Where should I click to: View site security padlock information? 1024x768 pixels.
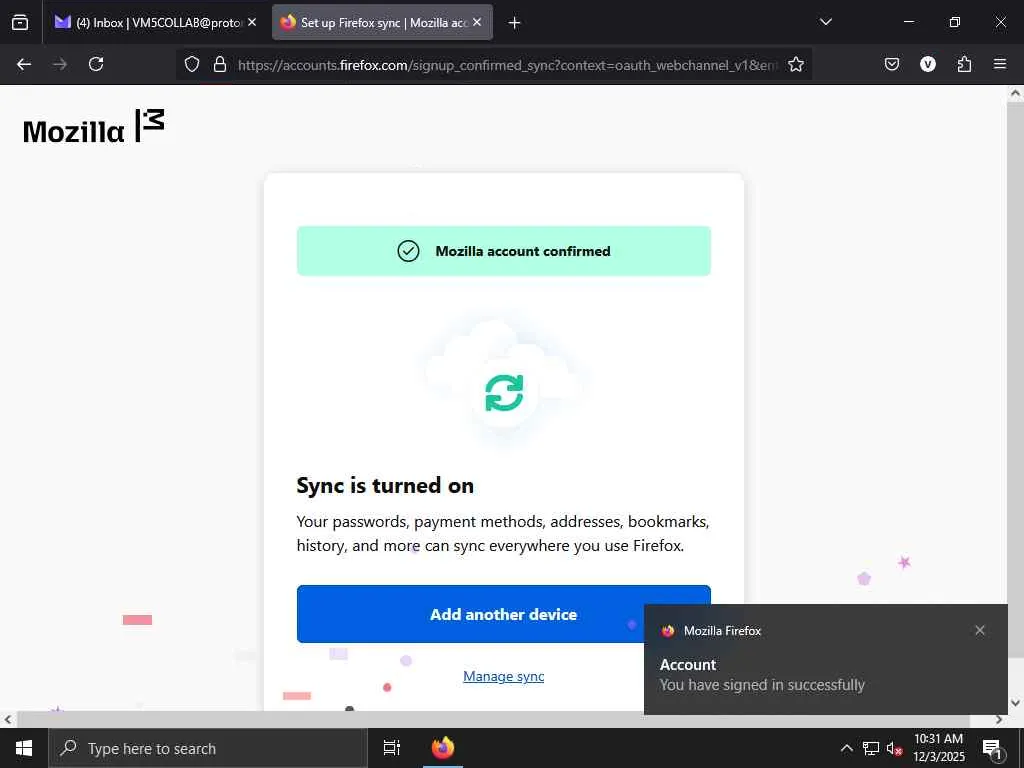[x=220, y=64]
